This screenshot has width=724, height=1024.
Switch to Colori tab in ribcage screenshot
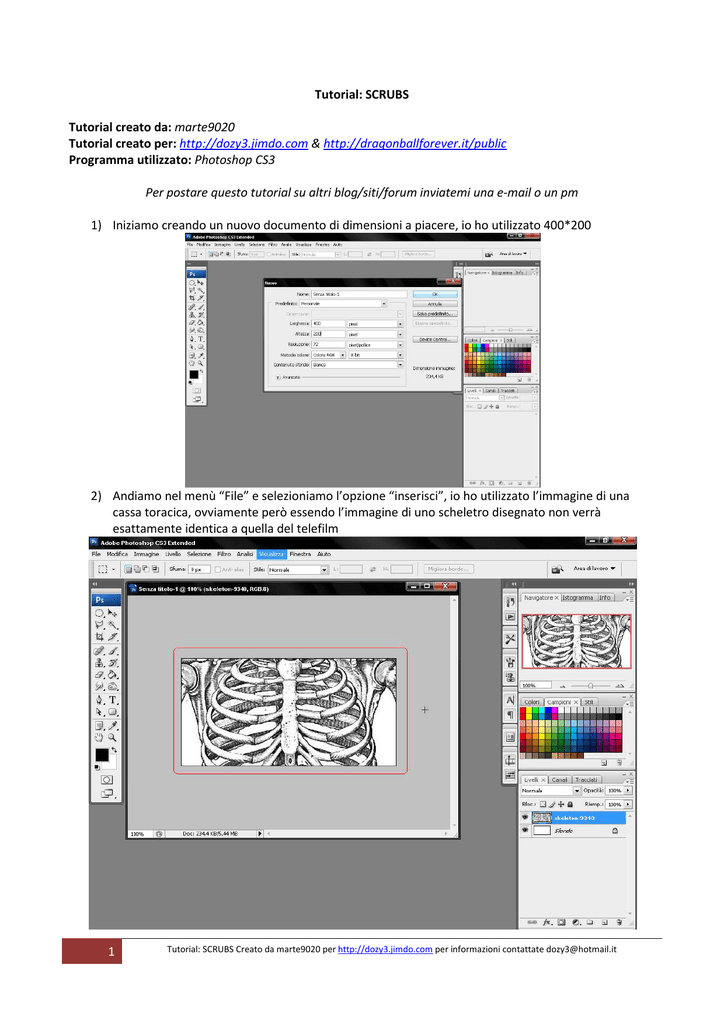click(x=531, y=702)
